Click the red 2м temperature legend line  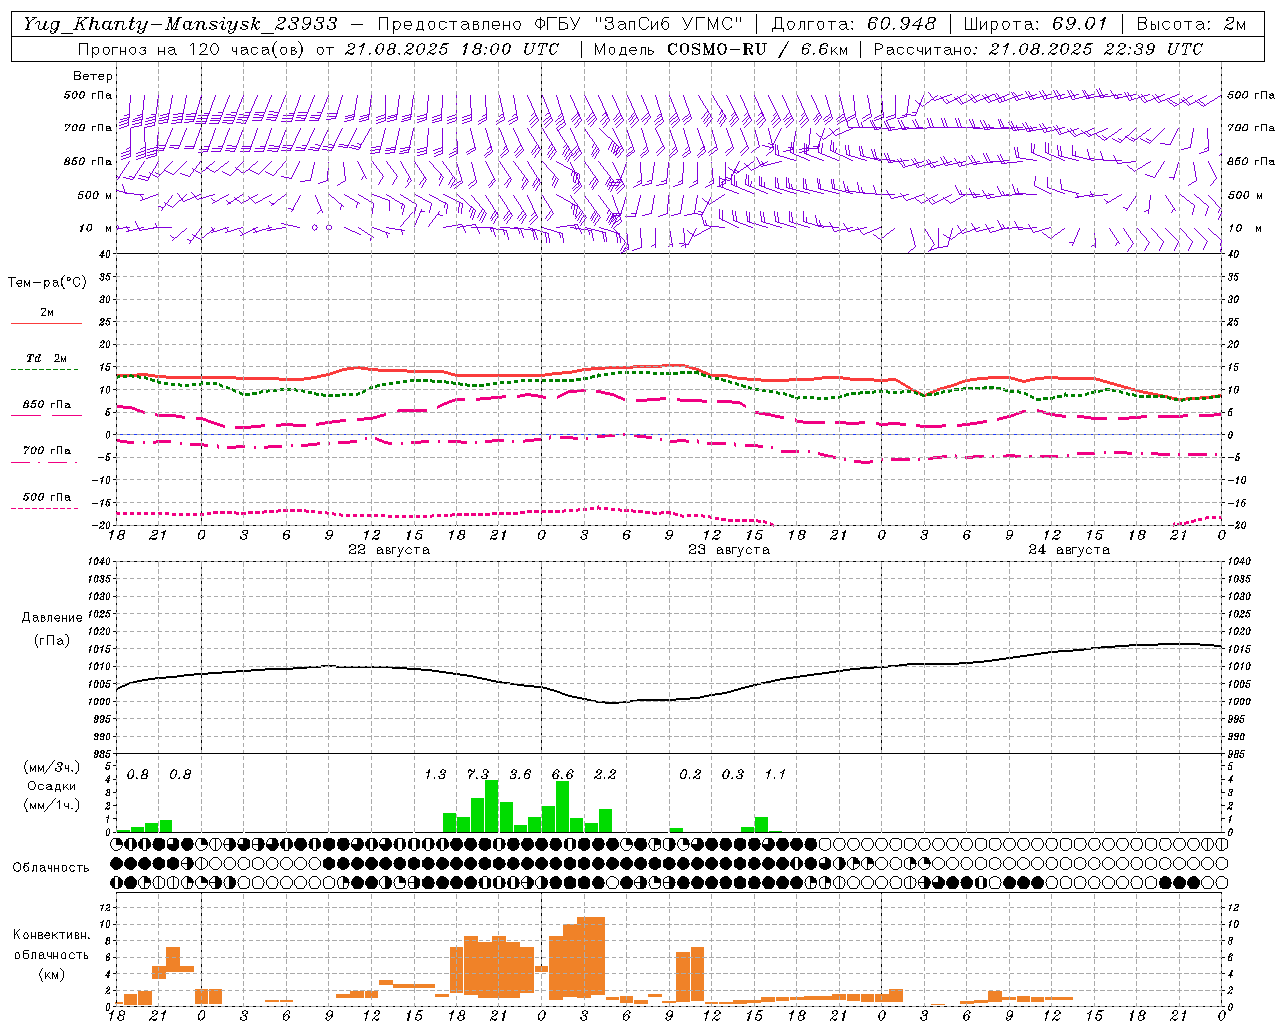point(46,323)
